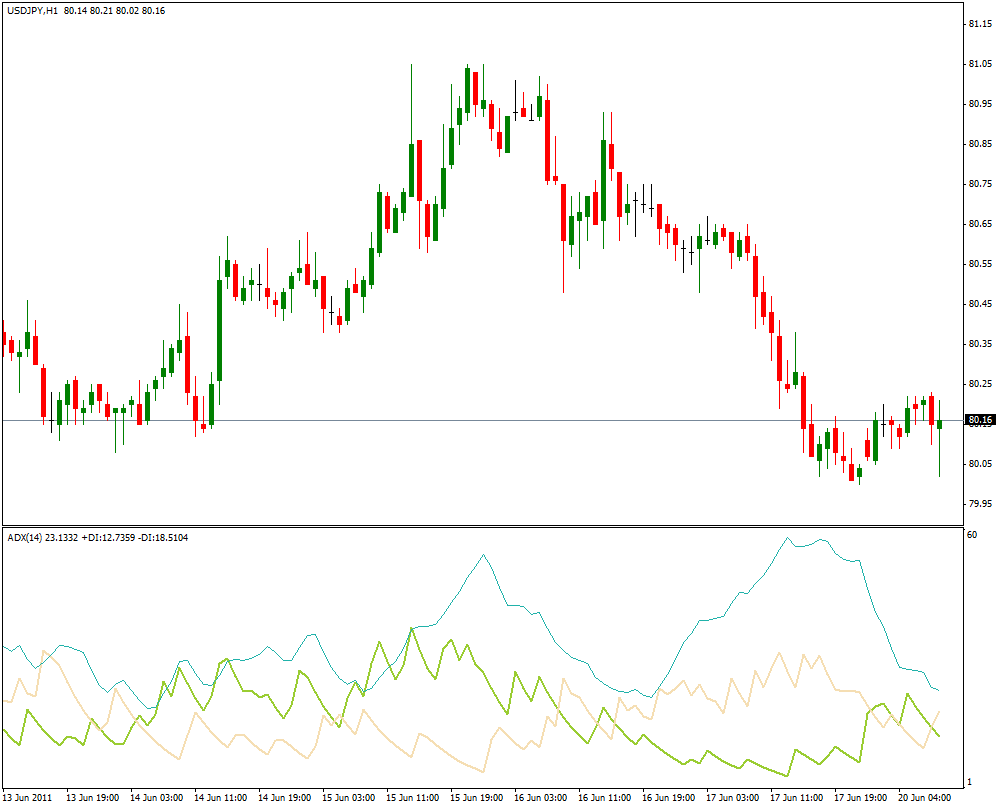Click the 13 Jun 2011 date label
The height and width of the screenshot is (806, 1003).
[x=29, y=798]
